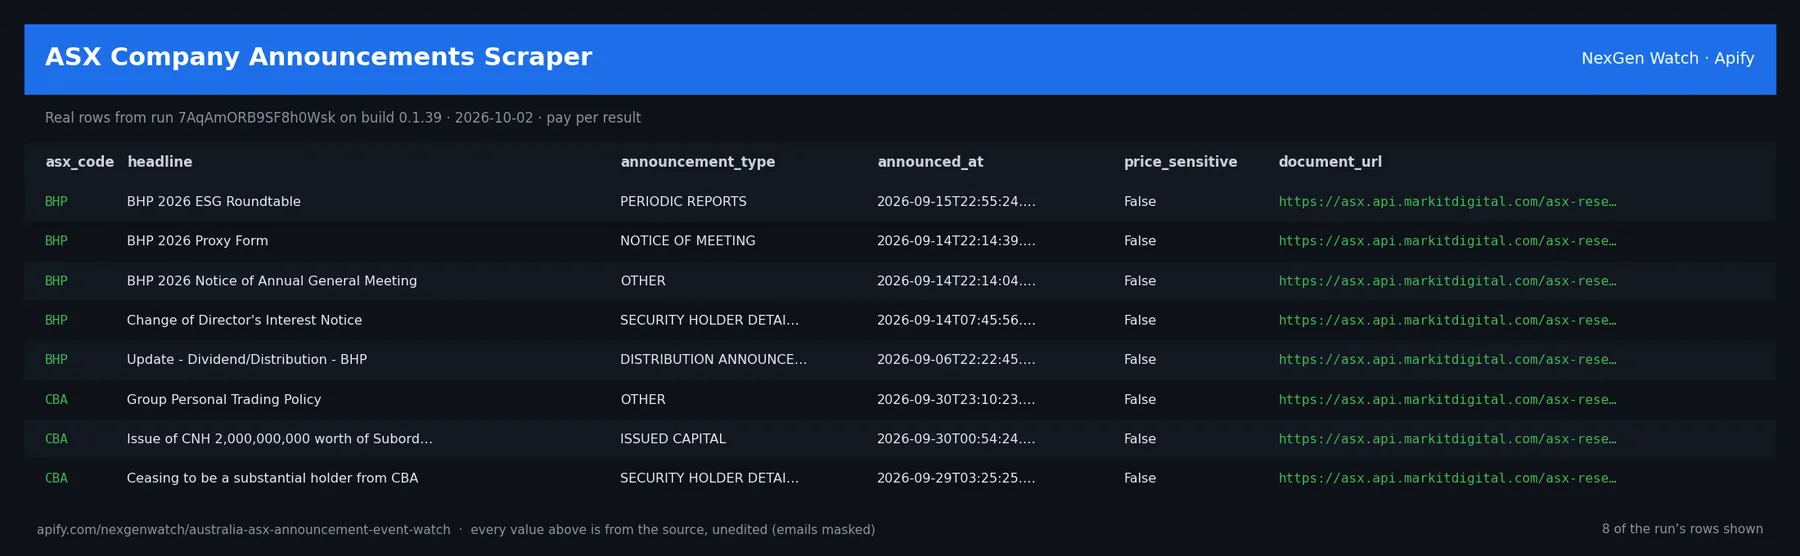Select headline 'BHP 2026 Notice of Annual General Meeting'
Viewport: 1800px width, 556px height.
coord(272,281)
